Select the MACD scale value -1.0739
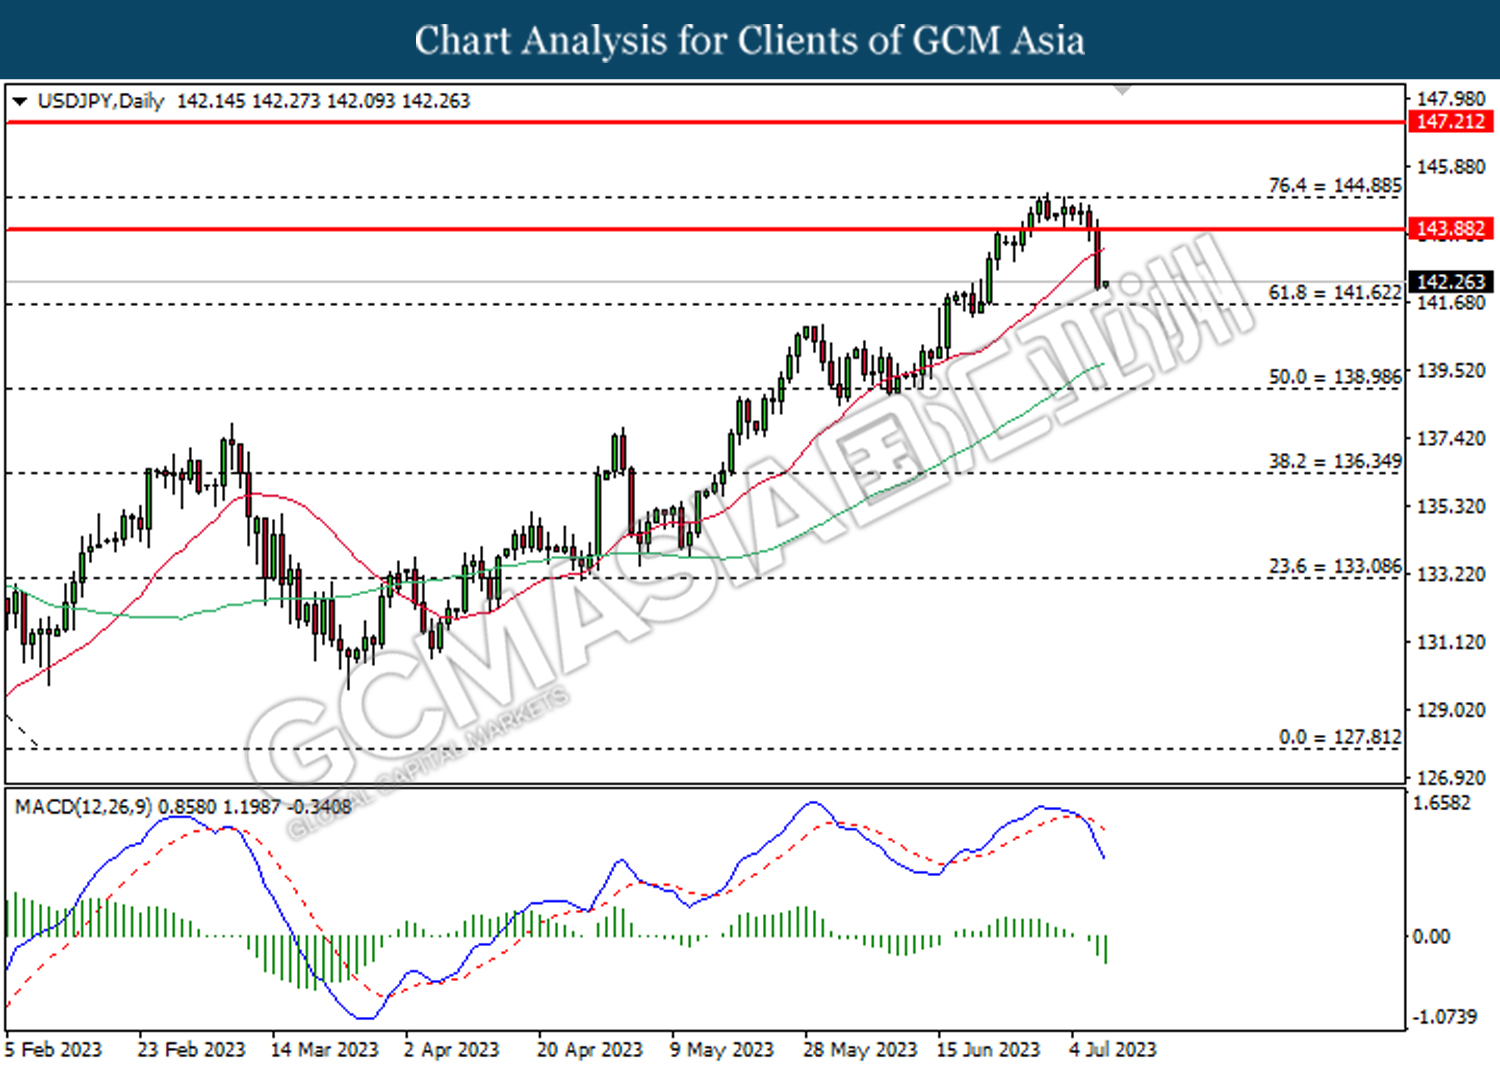The image size is (1500, 1071). click(1444, 1016)
